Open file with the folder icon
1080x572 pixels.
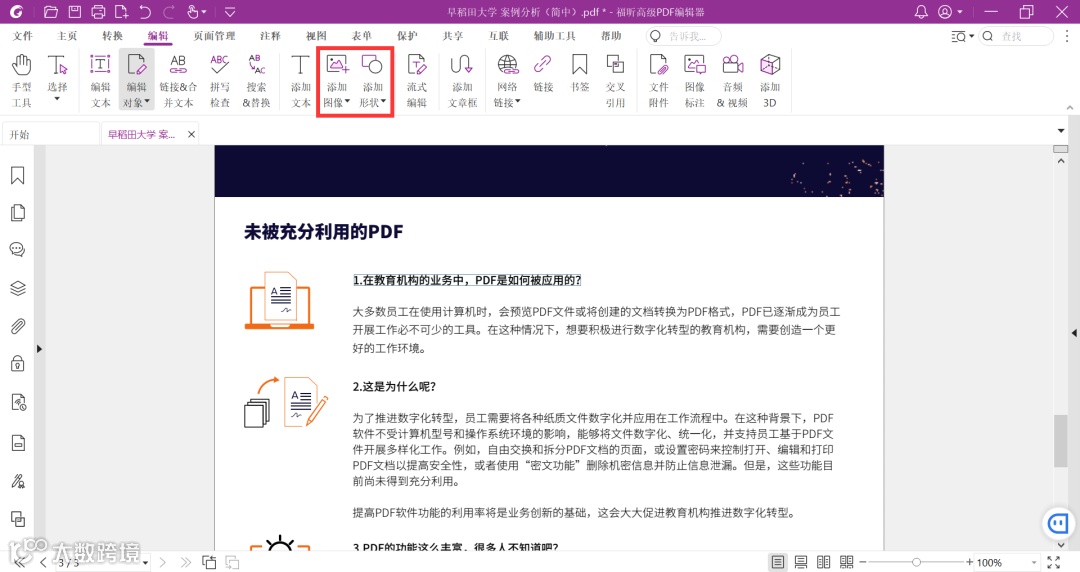coord(51,12)
